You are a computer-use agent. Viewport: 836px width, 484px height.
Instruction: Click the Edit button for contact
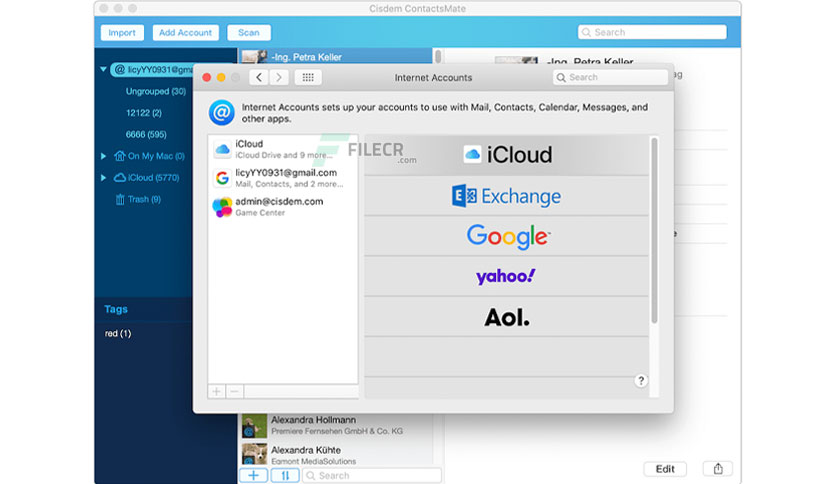pos(665,469)
